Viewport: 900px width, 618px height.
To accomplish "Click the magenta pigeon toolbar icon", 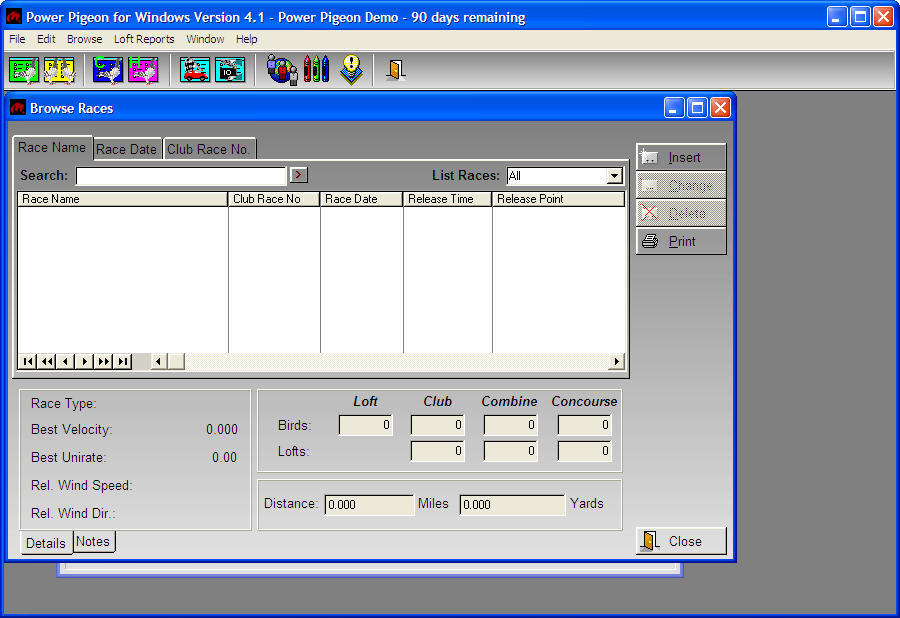I will tap(143, 70).
